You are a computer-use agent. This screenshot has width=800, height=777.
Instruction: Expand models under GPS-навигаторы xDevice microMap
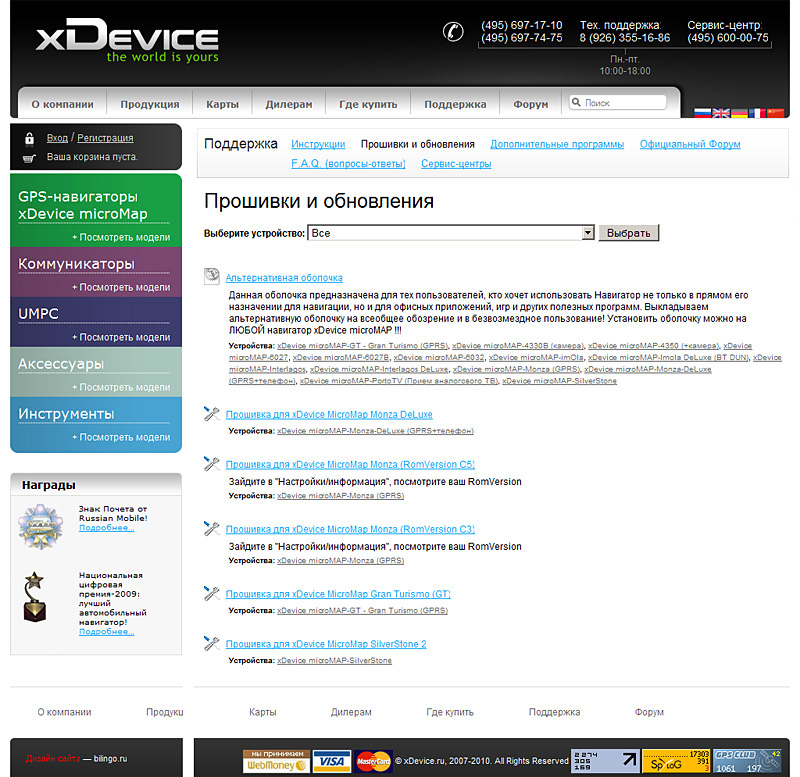121,237
